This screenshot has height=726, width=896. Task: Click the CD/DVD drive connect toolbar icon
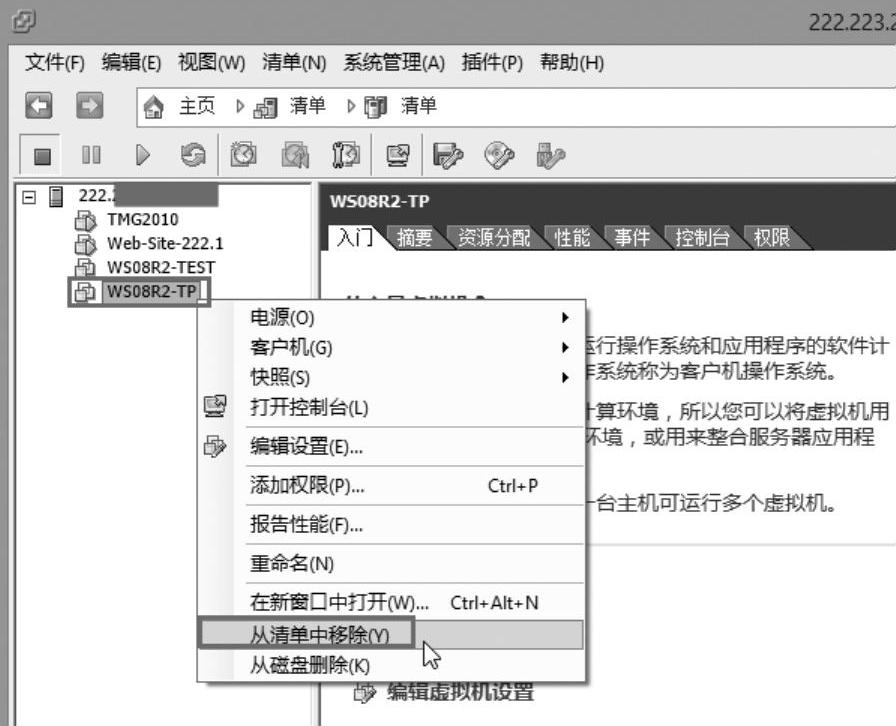[499, 155]
